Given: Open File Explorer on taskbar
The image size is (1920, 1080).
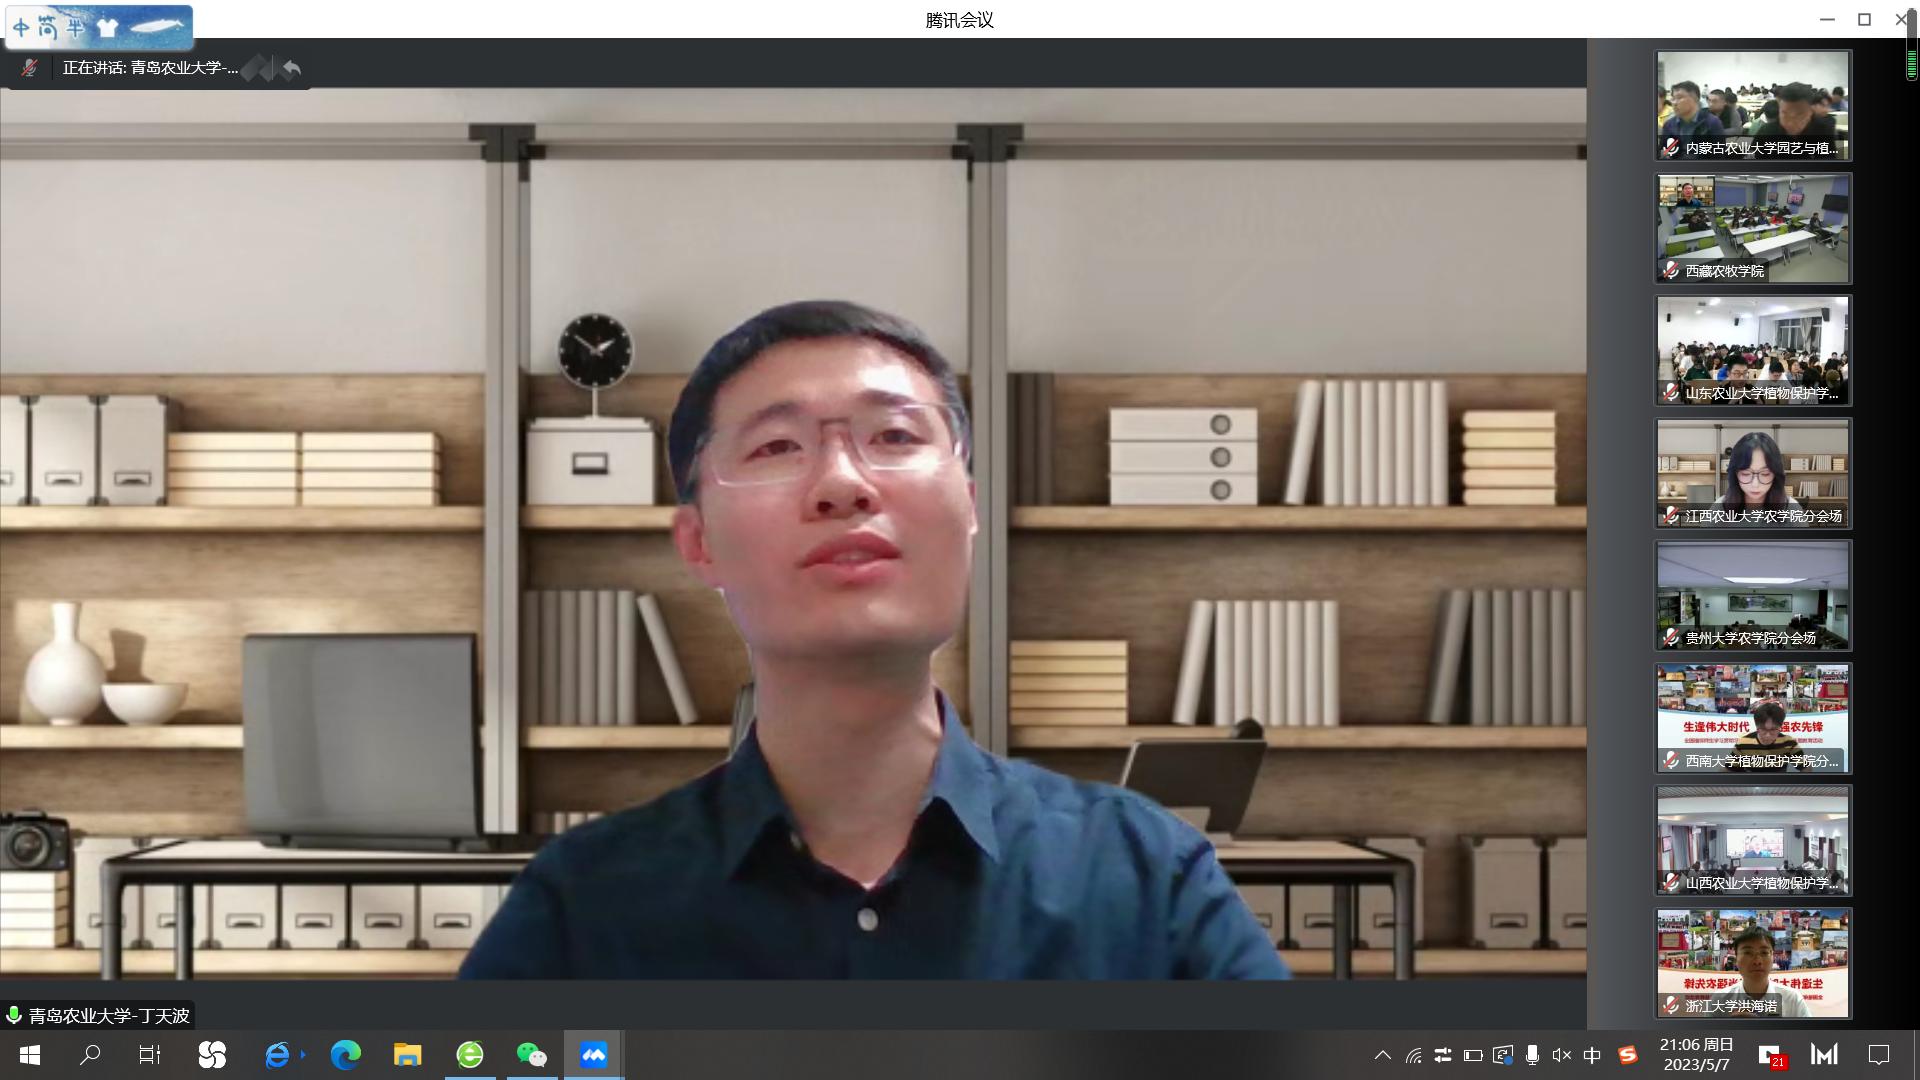Looking at the screenshot, I should coord(407,1055).
